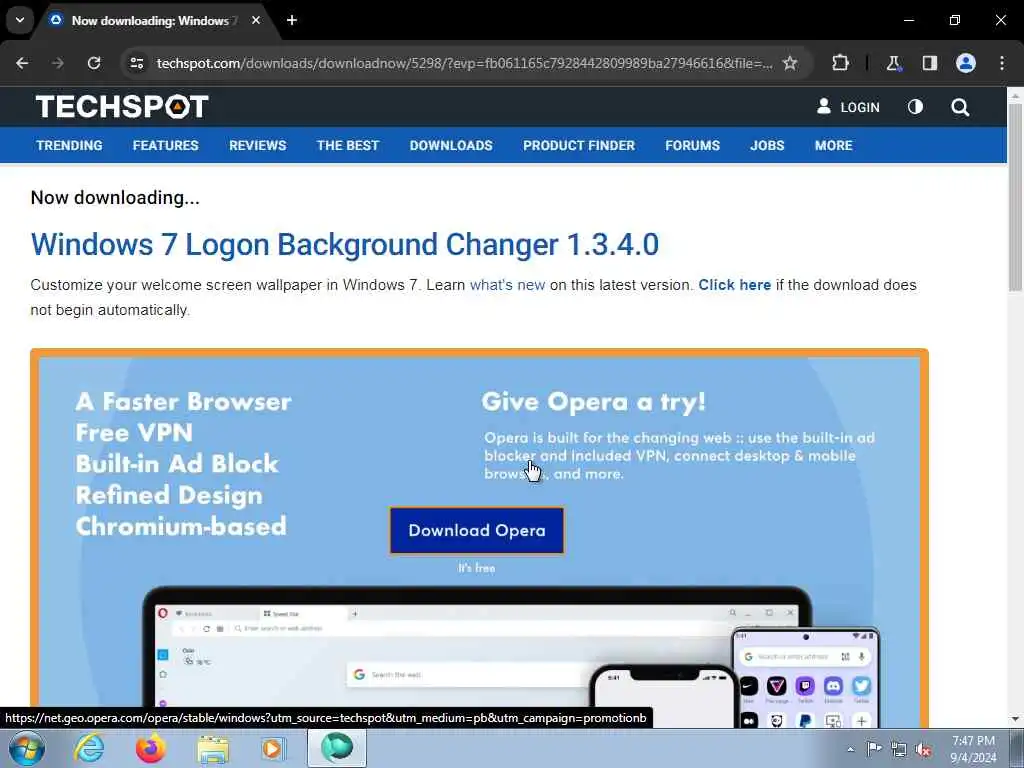View site information icon in address bar

136,63
